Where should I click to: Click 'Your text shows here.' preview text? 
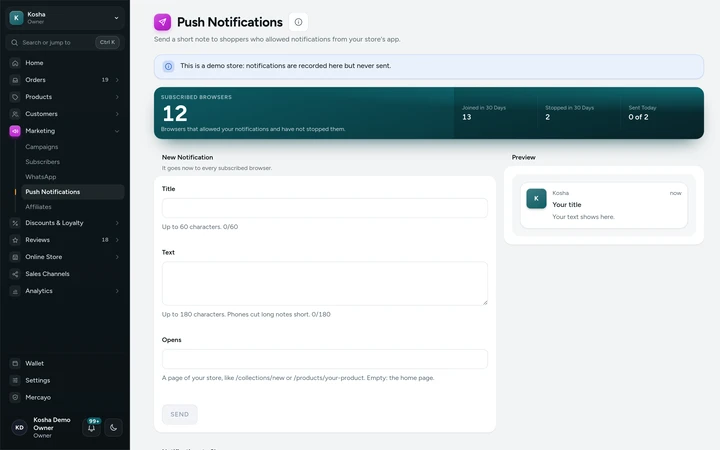[x=583, y=217]
